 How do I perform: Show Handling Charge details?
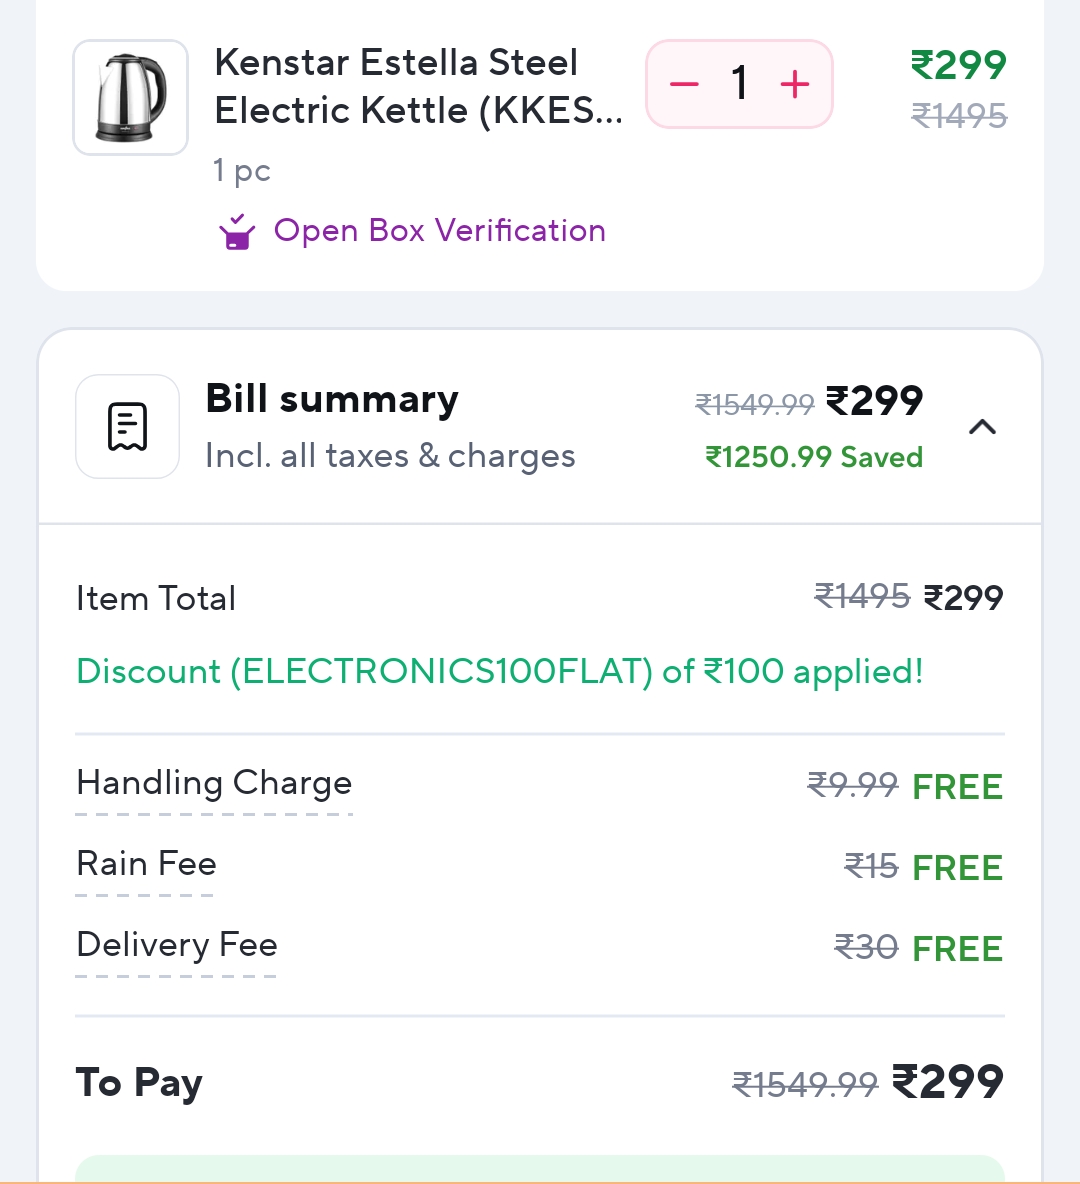click(214, 783)
